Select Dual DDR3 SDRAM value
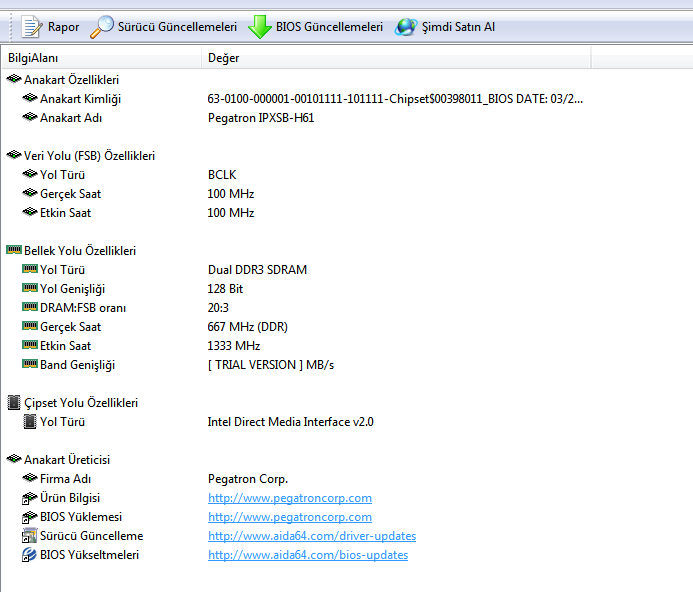Image resolution: width=693 pixels, height=592 pixels. [257, 270]
